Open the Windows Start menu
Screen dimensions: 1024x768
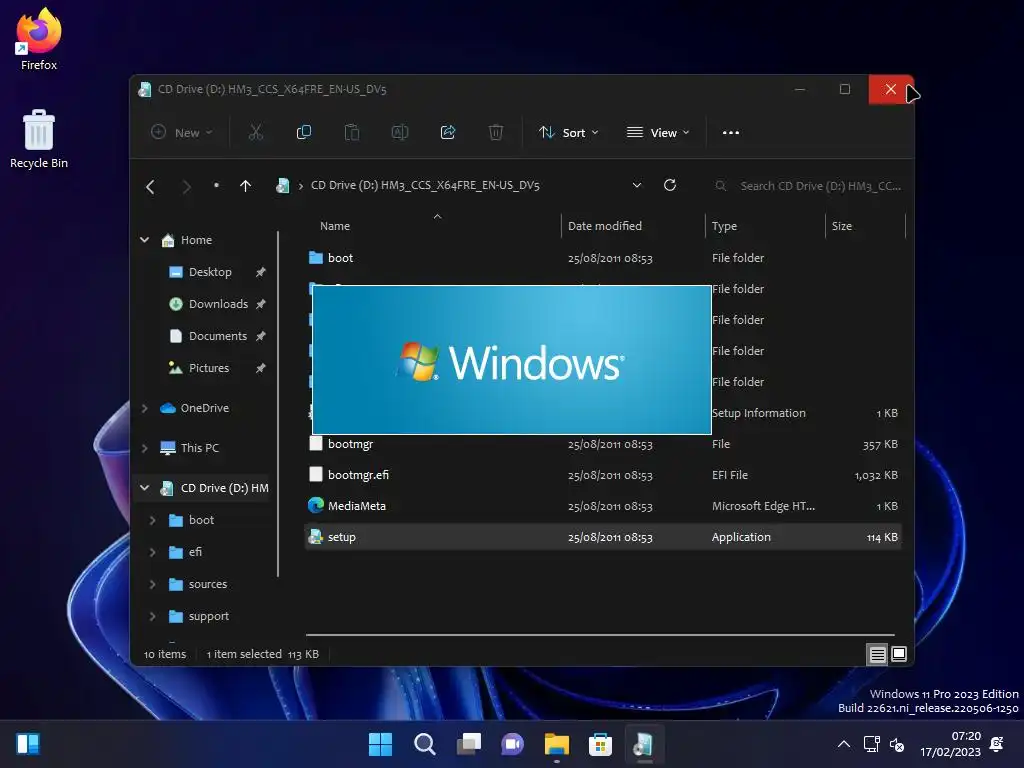coord(380,744)
